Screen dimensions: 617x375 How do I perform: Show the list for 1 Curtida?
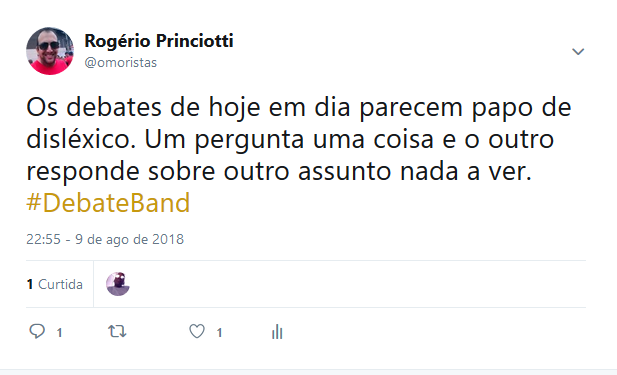[x=55, y=284]
